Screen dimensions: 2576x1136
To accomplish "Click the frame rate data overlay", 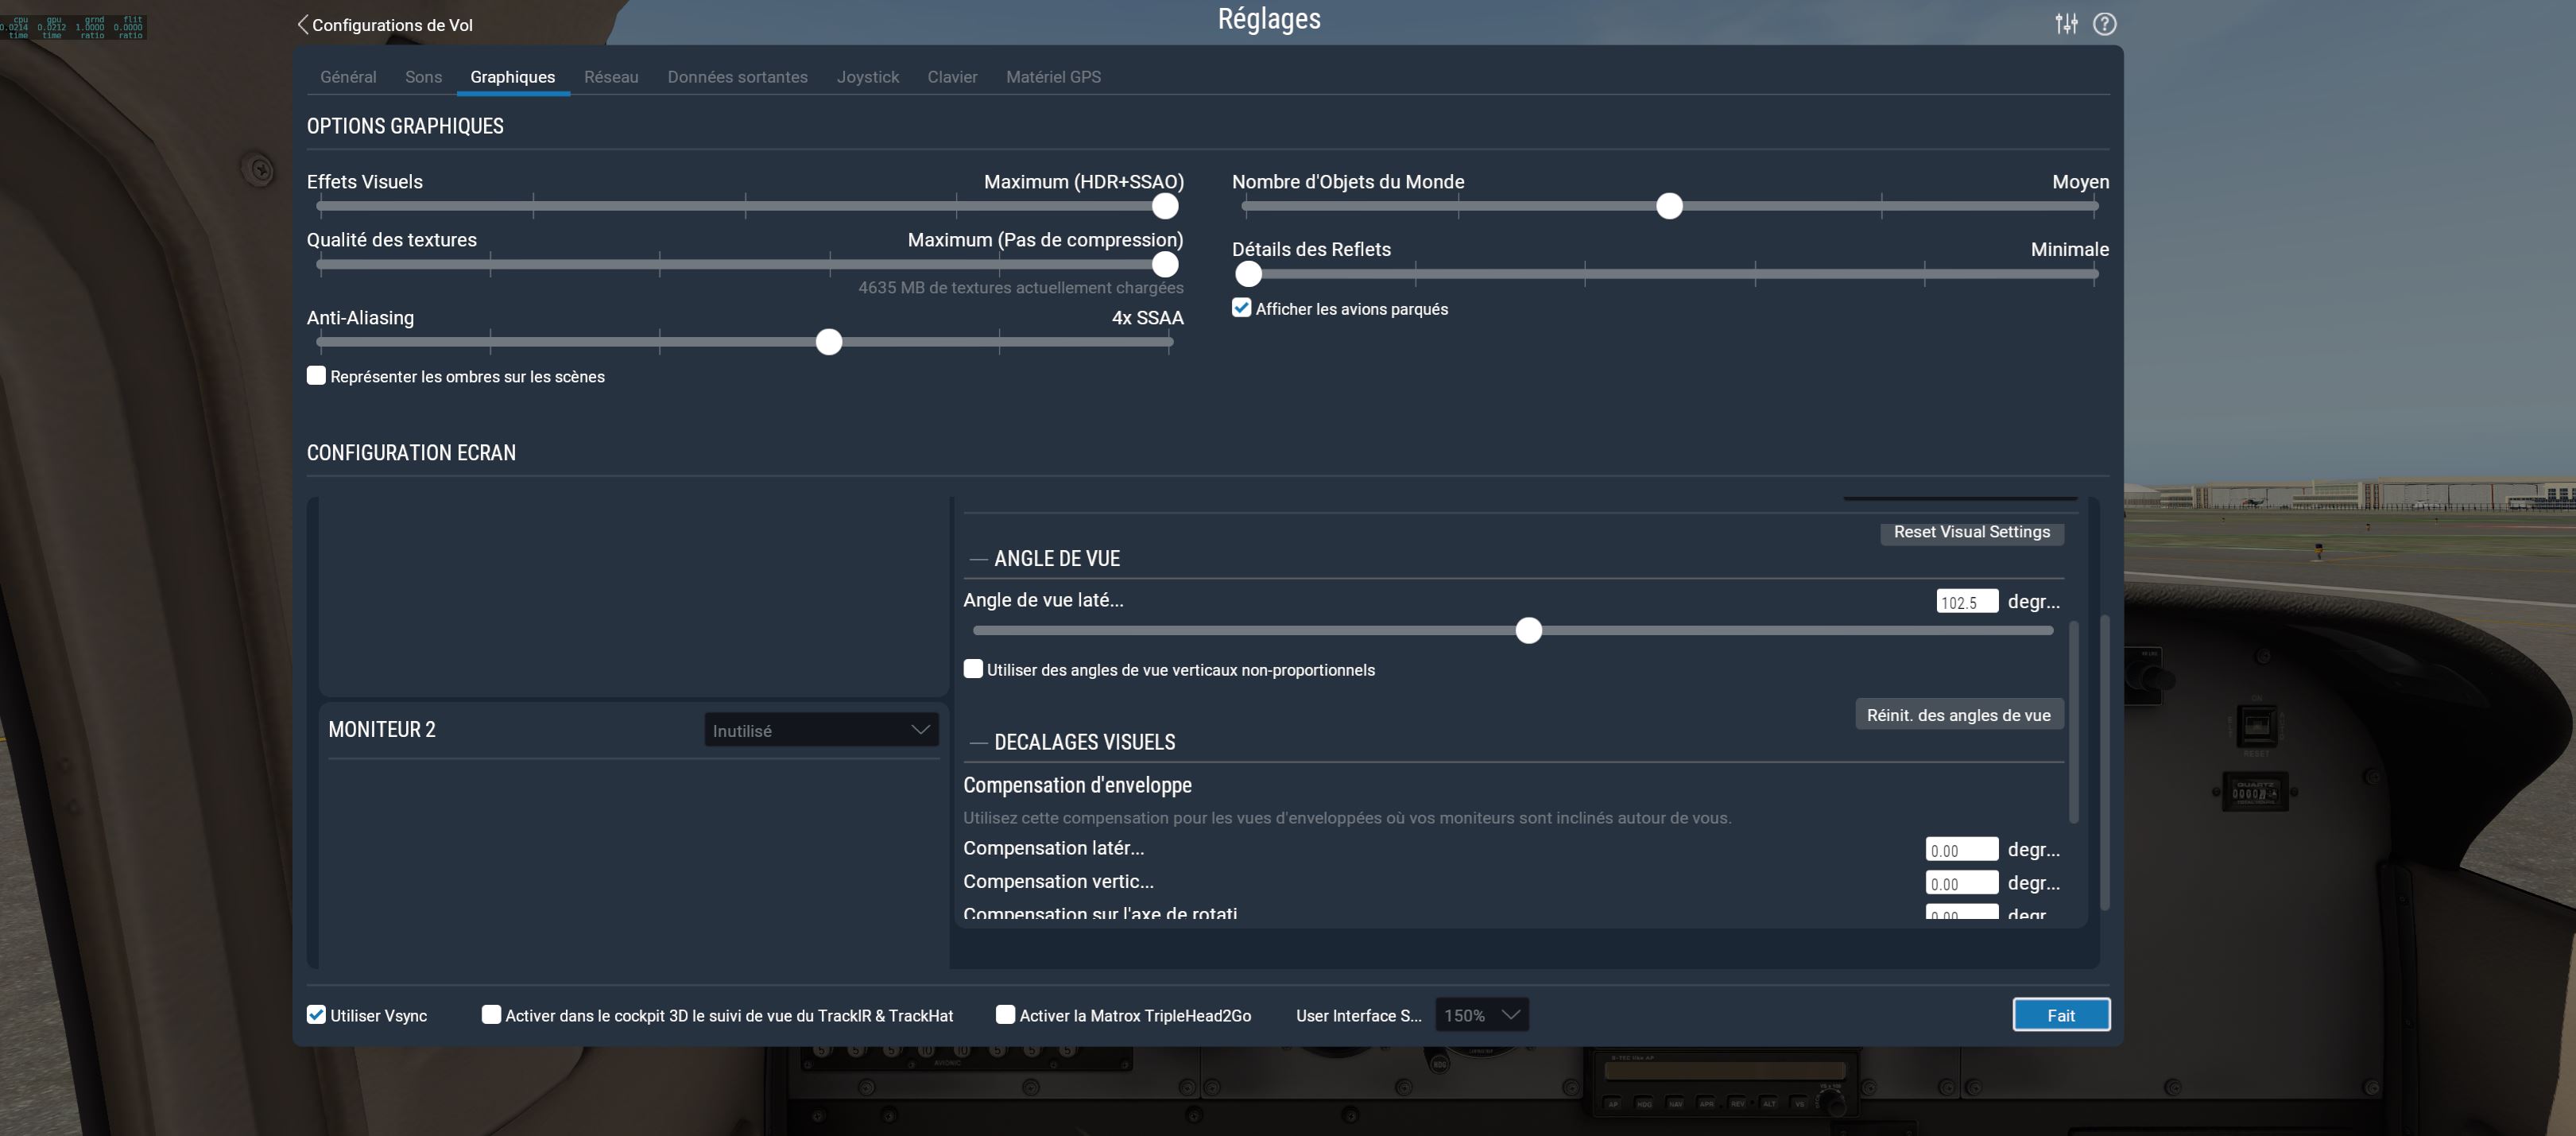I will (73, 27).
